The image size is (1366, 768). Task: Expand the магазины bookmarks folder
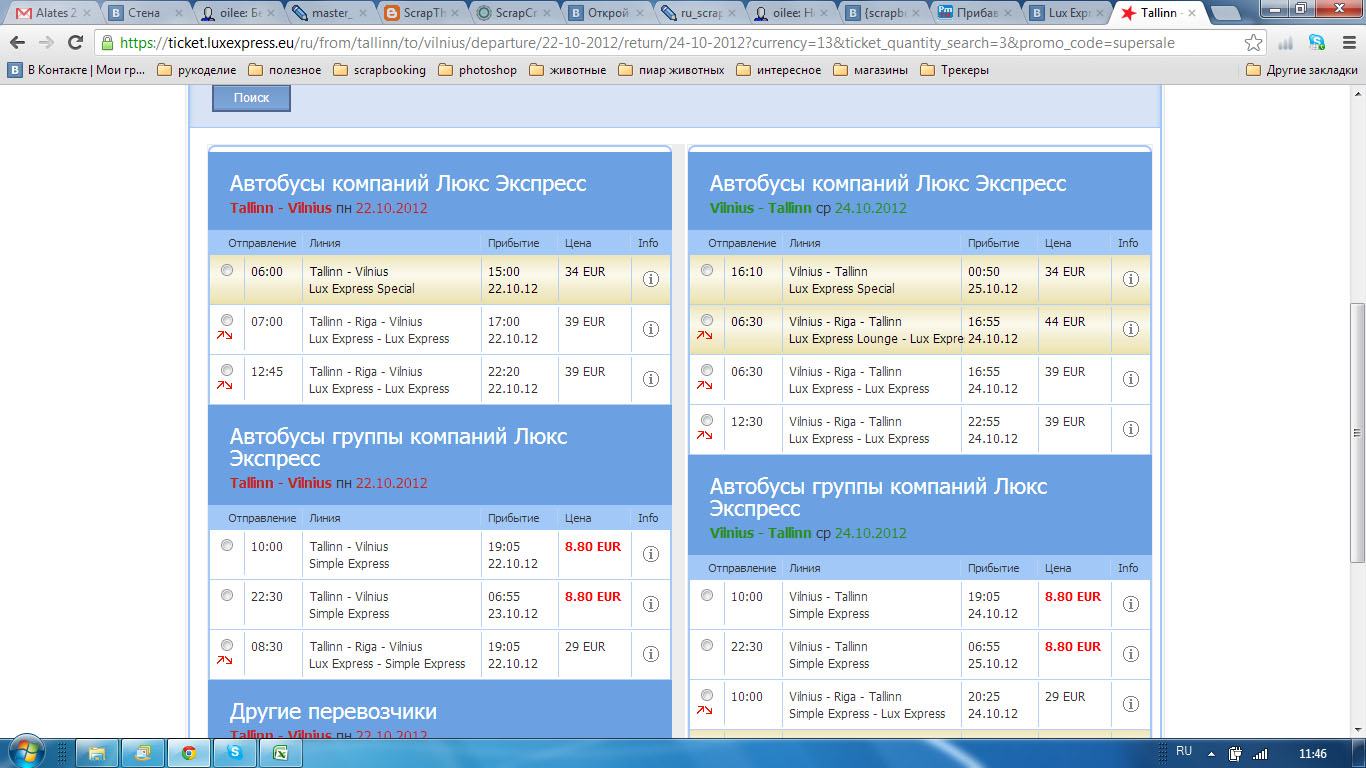(870, 70)
